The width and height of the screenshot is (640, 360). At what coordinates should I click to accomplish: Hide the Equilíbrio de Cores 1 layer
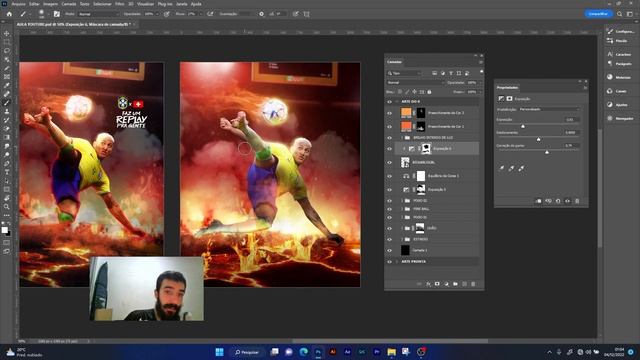[x=389, y=176]
